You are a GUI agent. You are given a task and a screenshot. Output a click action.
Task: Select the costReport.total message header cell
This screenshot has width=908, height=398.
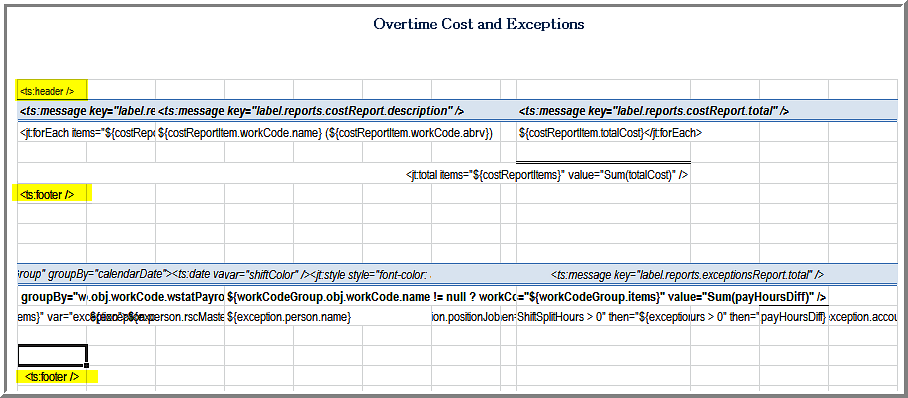click(x=654, y=111)
